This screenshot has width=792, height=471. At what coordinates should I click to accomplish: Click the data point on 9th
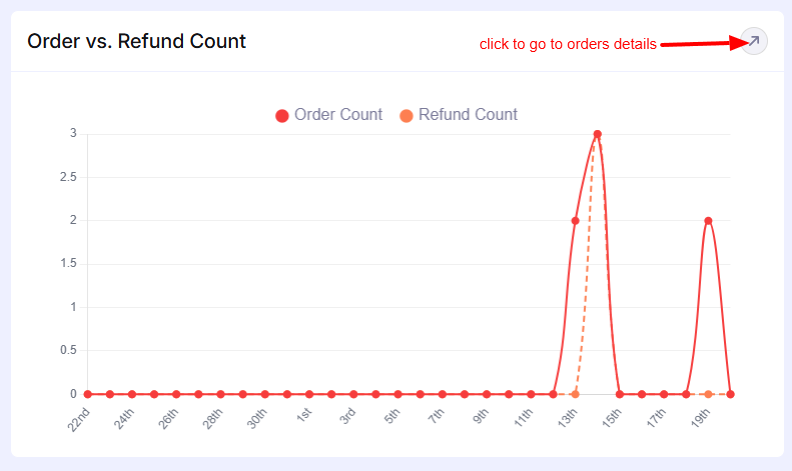[487, 394]
